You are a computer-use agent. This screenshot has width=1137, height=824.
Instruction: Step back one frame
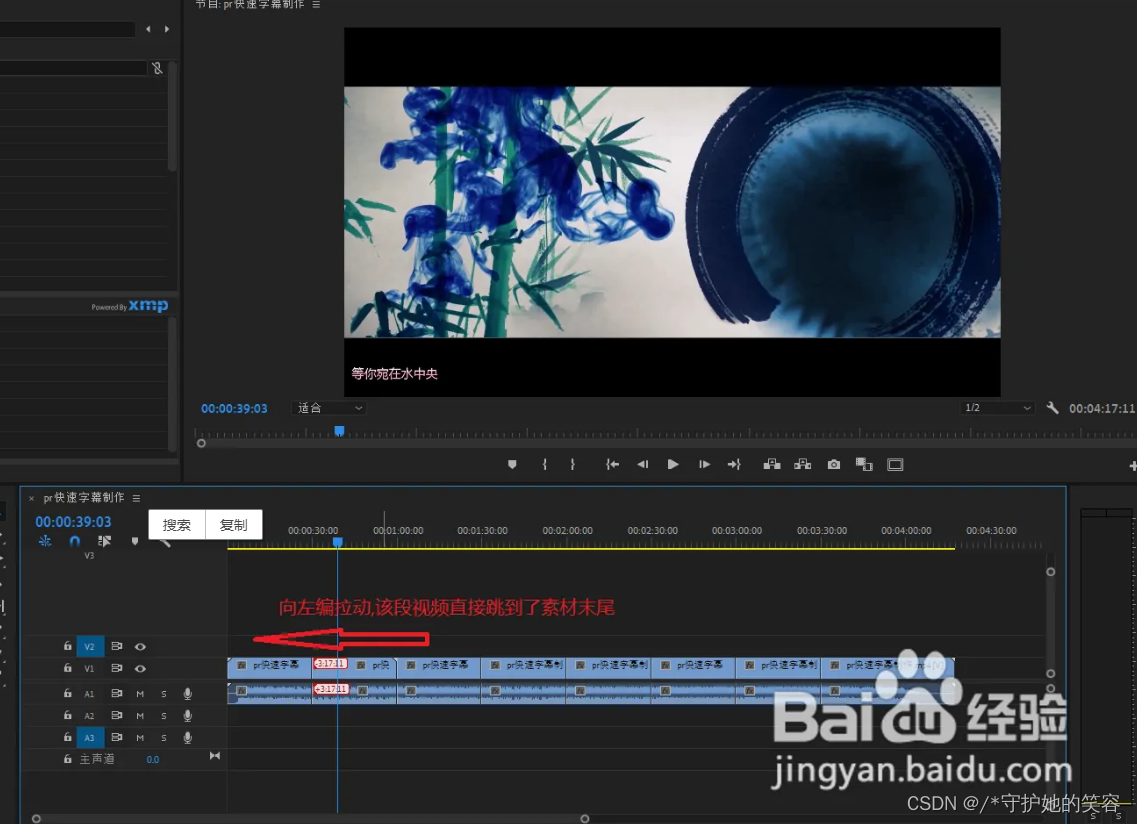point(642,464)
